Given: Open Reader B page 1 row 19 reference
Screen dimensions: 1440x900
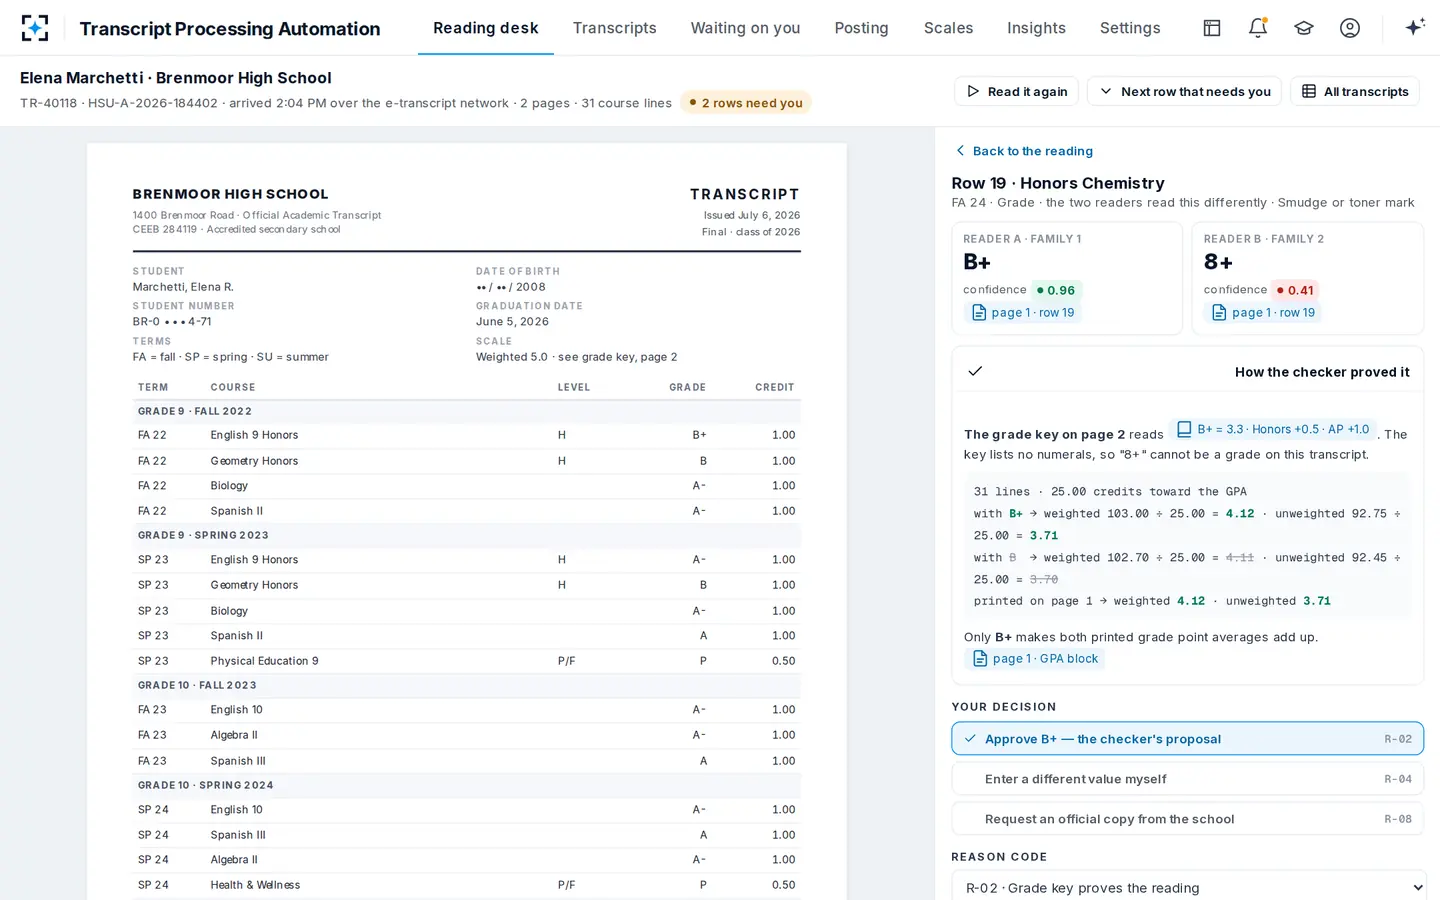Looking at the screenshot, I should 1263,313.
